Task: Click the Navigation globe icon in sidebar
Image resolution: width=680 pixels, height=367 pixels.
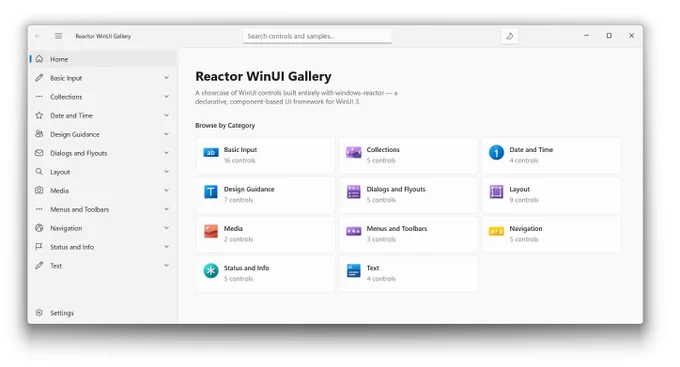Action: 39,228
